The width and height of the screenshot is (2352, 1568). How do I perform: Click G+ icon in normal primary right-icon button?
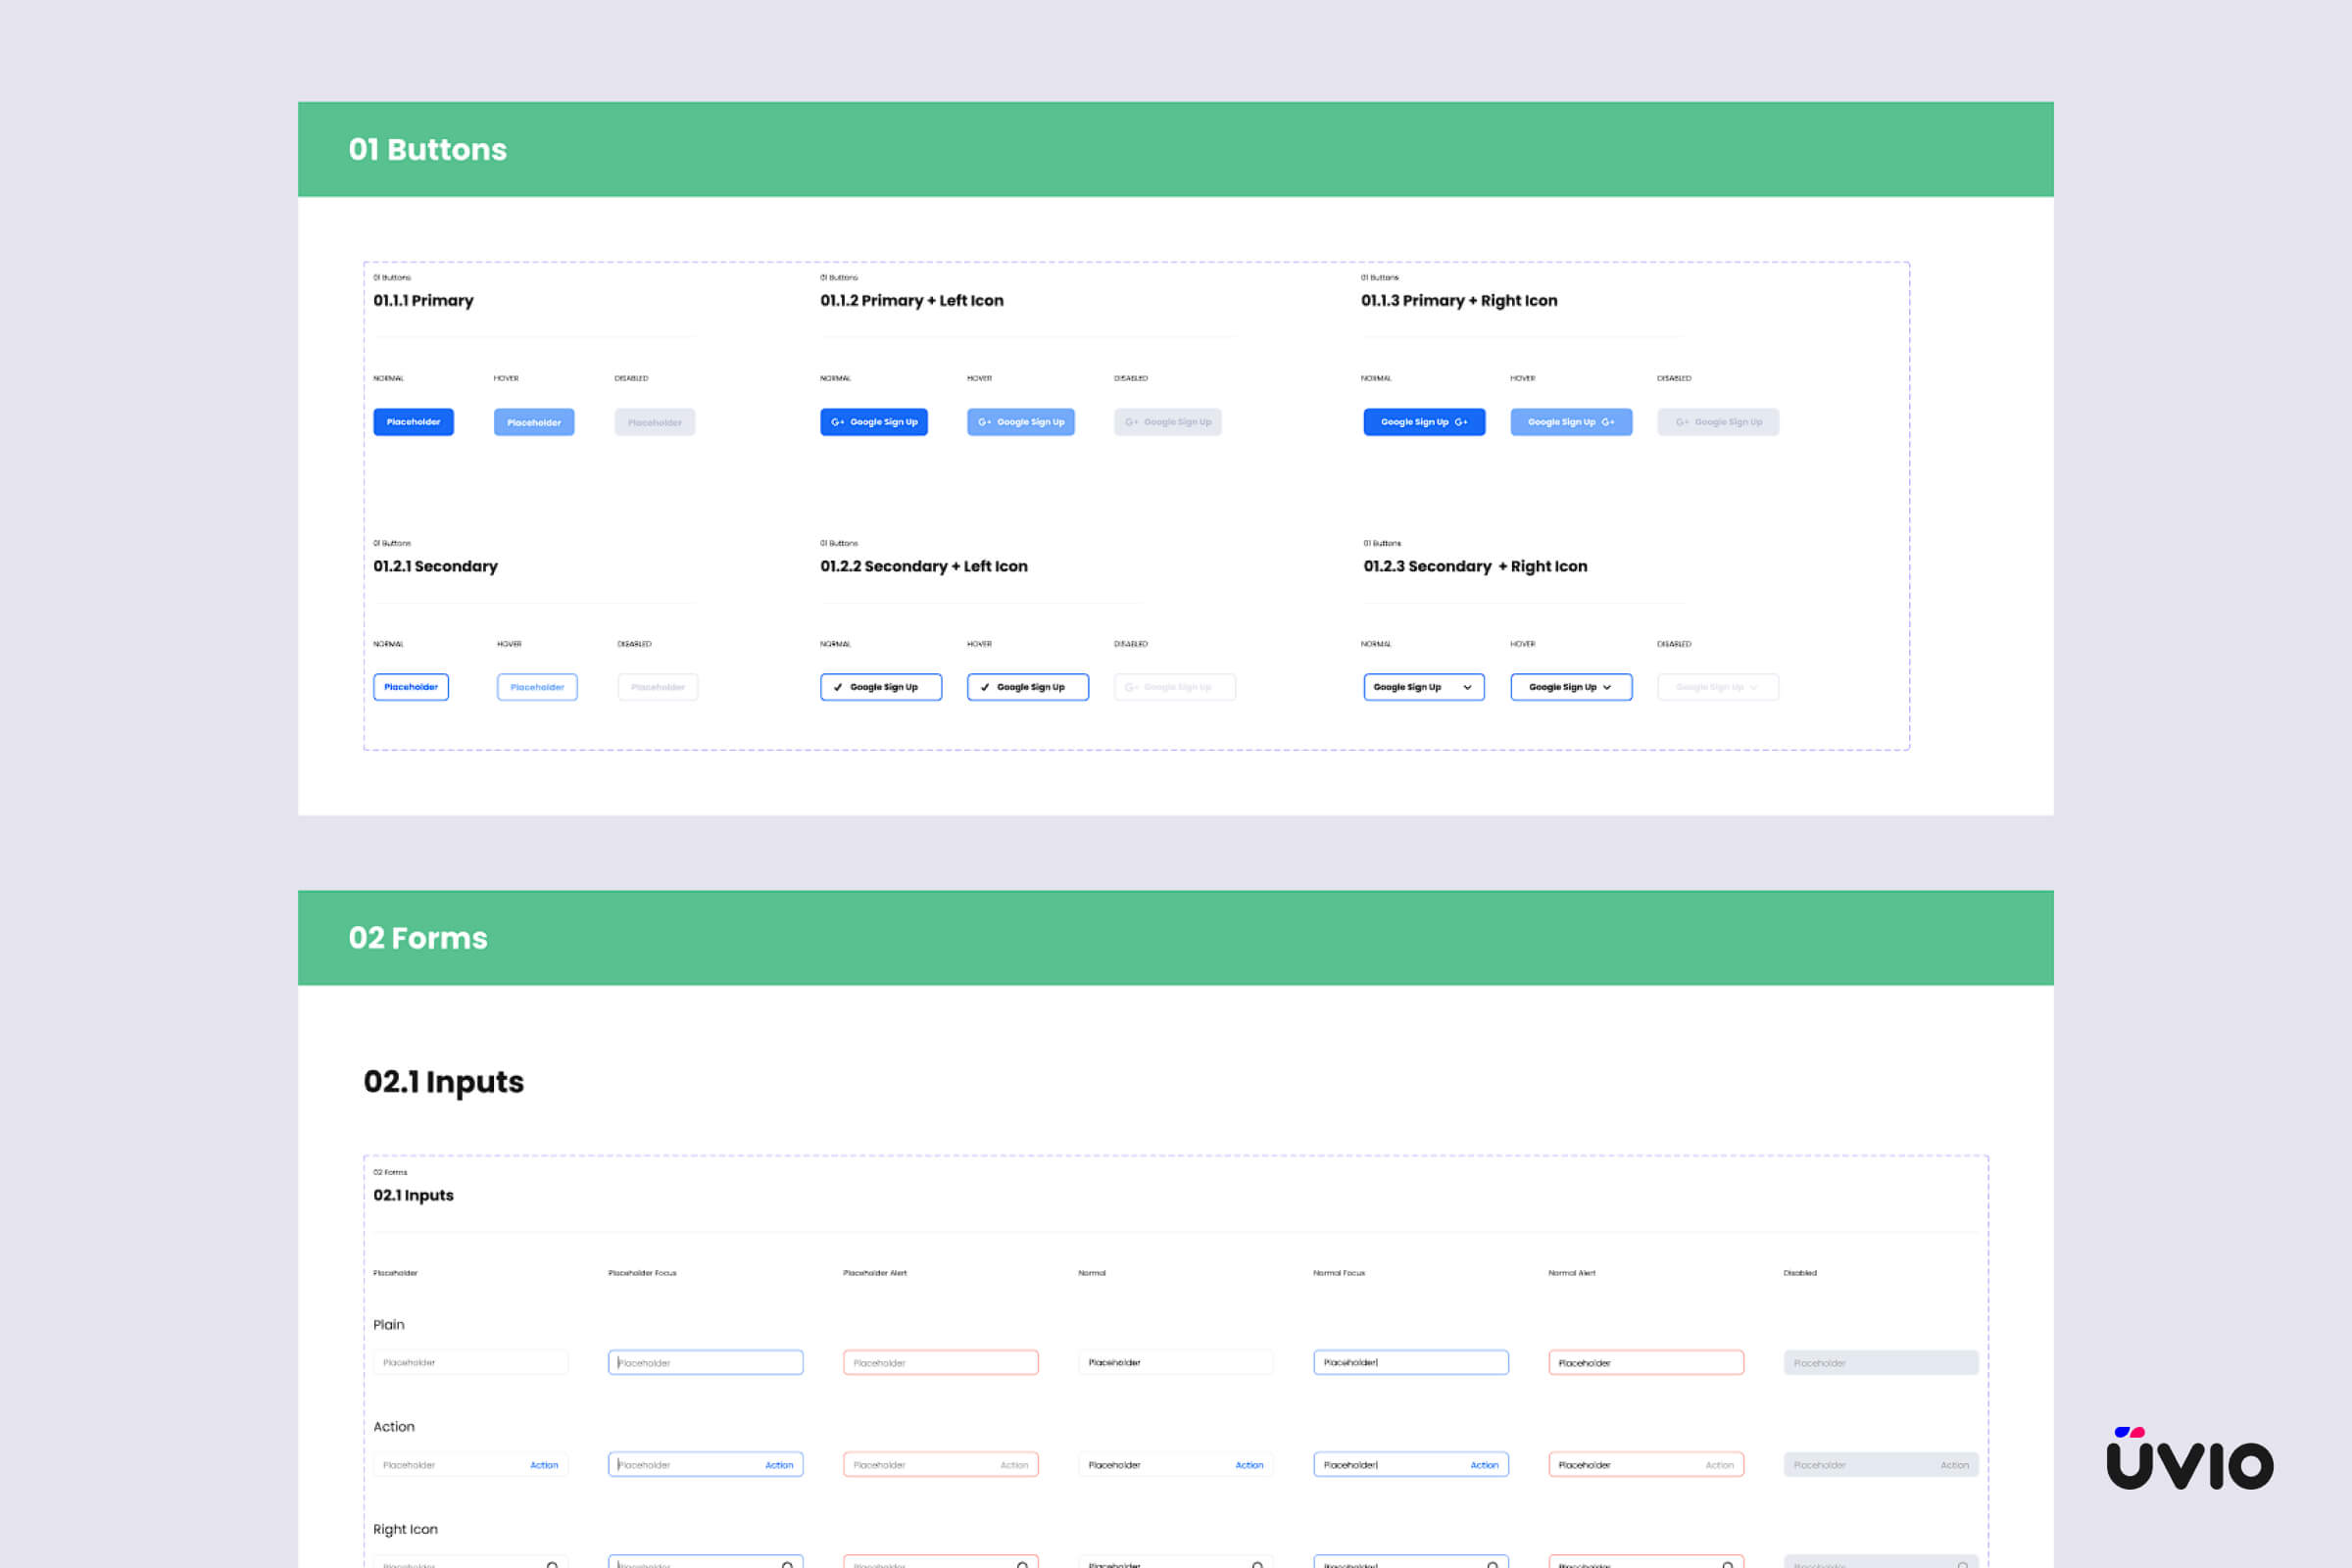pyautogui.click(x=1461, y=422)
